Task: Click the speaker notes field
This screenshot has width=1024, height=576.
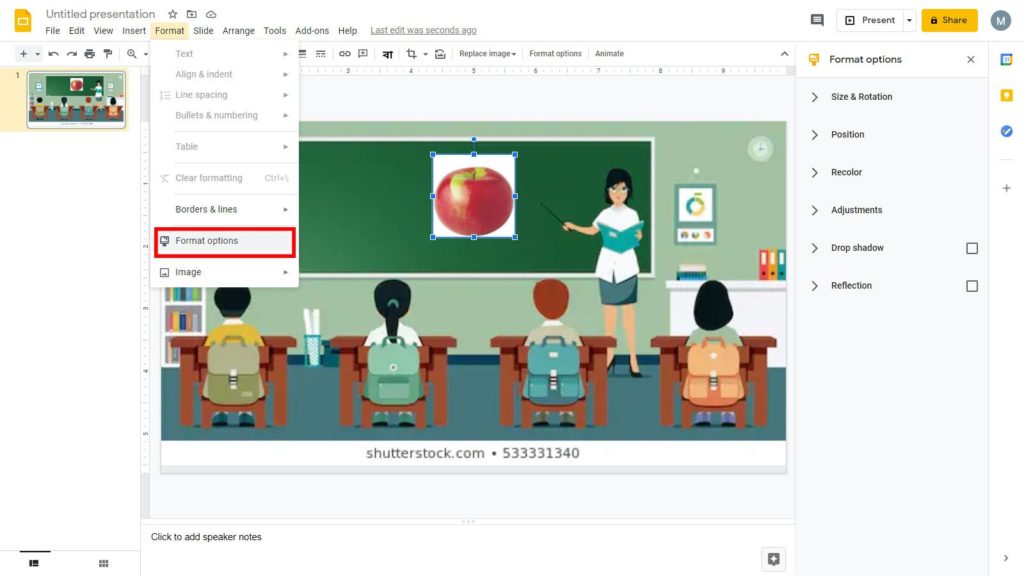Action: [468, 537]
